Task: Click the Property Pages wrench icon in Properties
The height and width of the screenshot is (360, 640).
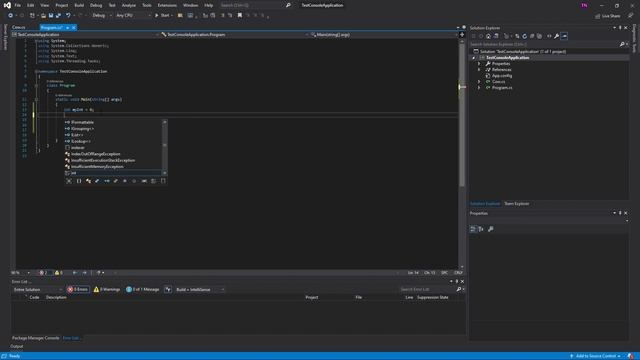Action: click(491, 229)
